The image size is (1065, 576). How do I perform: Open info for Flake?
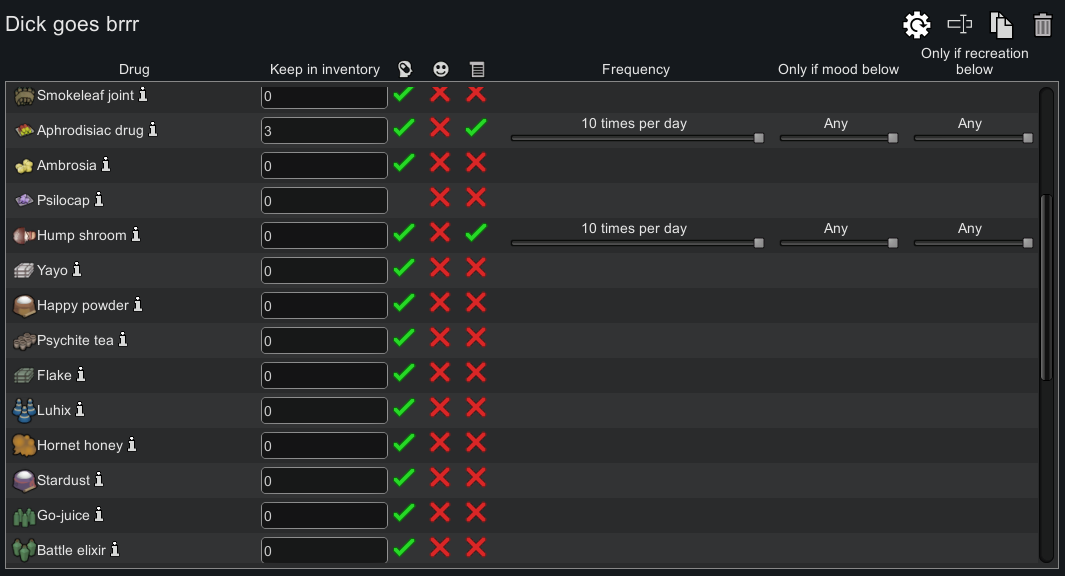81,374
